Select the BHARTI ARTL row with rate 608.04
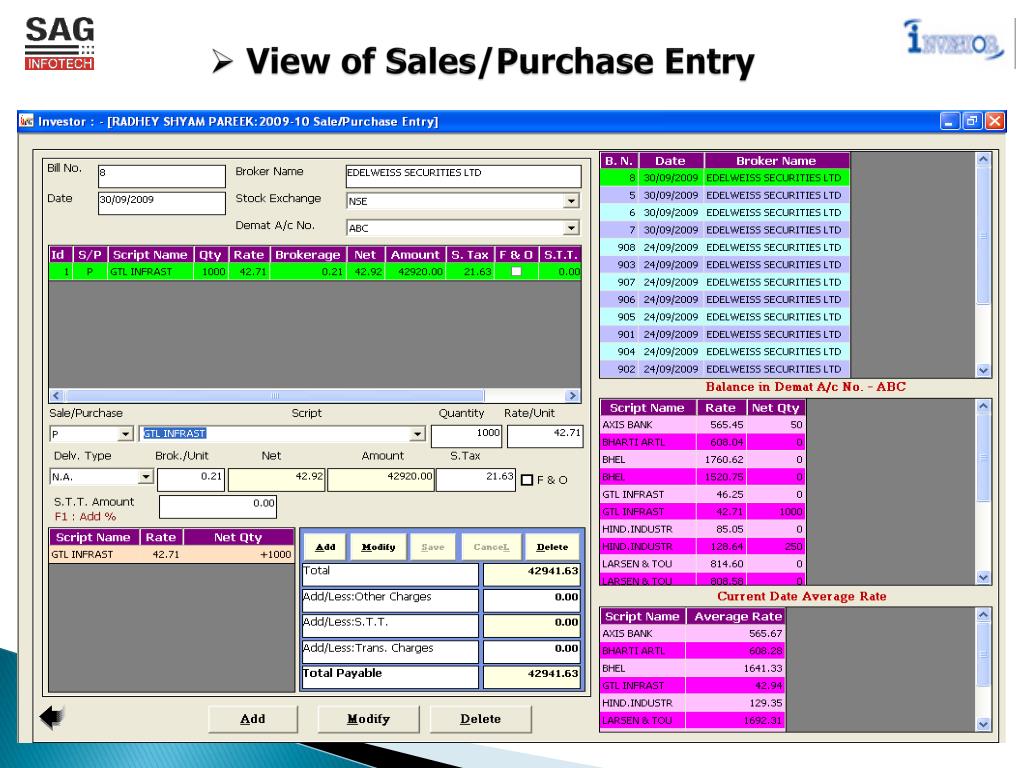Screen dimensions: 1024x768 pos(703,442)
